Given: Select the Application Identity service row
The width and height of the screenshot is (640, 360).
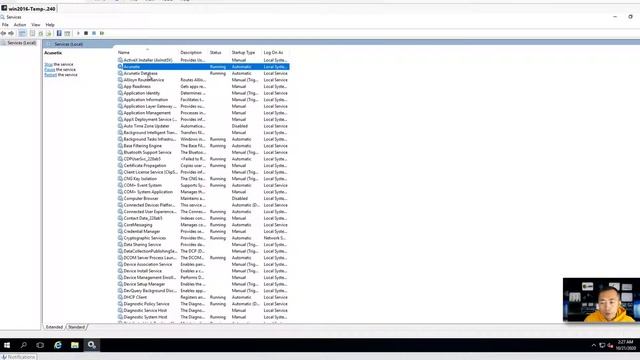Looking at the screenshot, I should pos(203,93).
